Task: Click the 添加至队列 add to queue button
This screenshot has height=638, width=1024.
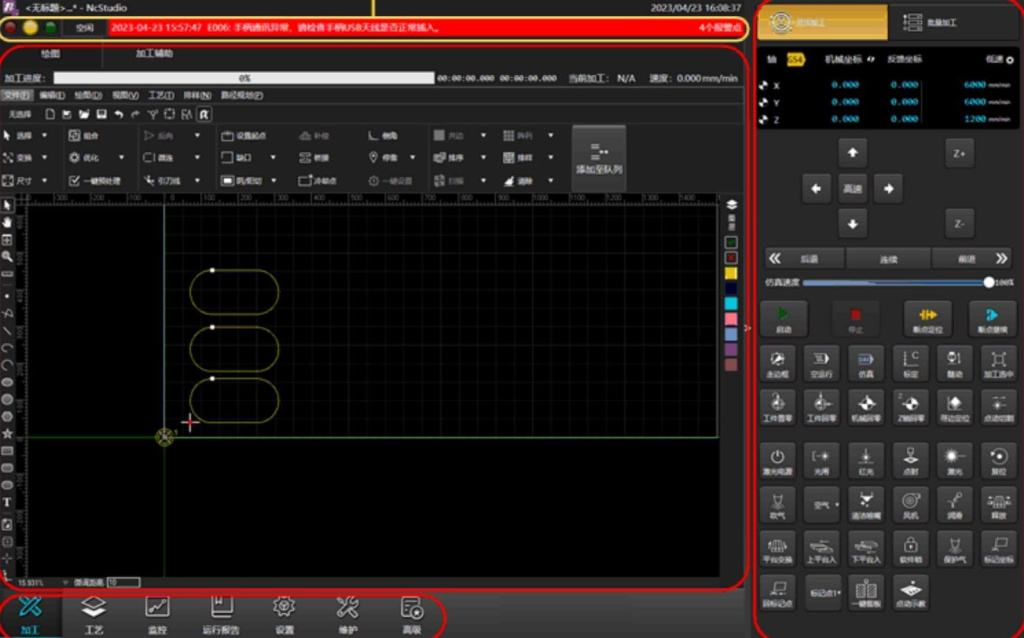Action: pyautogui.click(x=599, y=158)
